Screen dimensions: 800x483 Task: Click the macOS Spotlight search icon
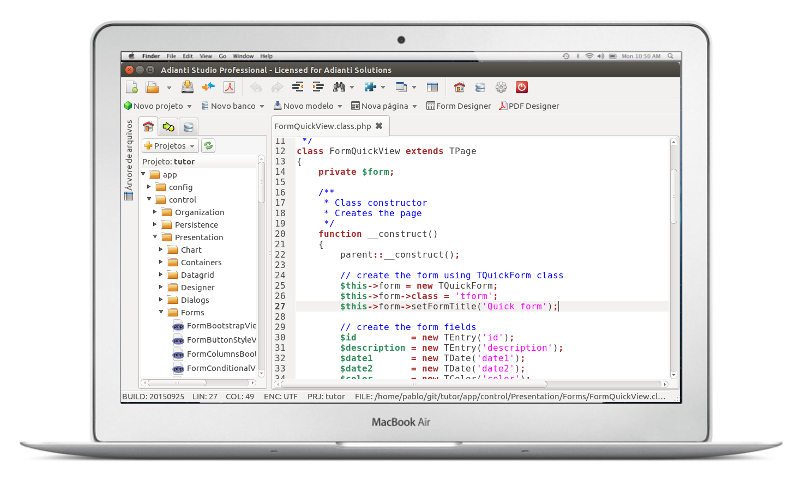click(x=670, y=56)
